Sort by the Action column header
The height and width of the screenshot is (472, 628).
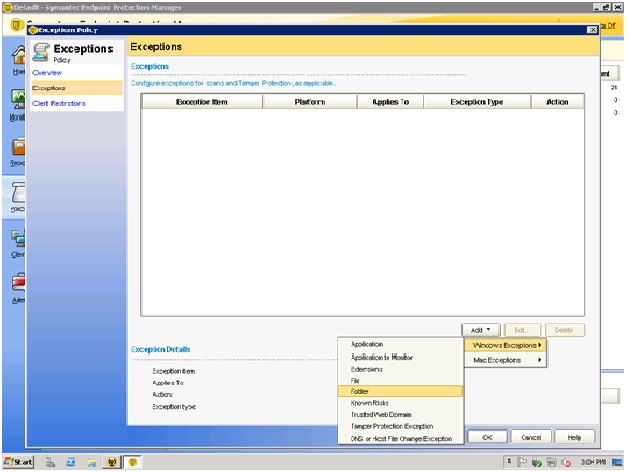pos(557,102)
